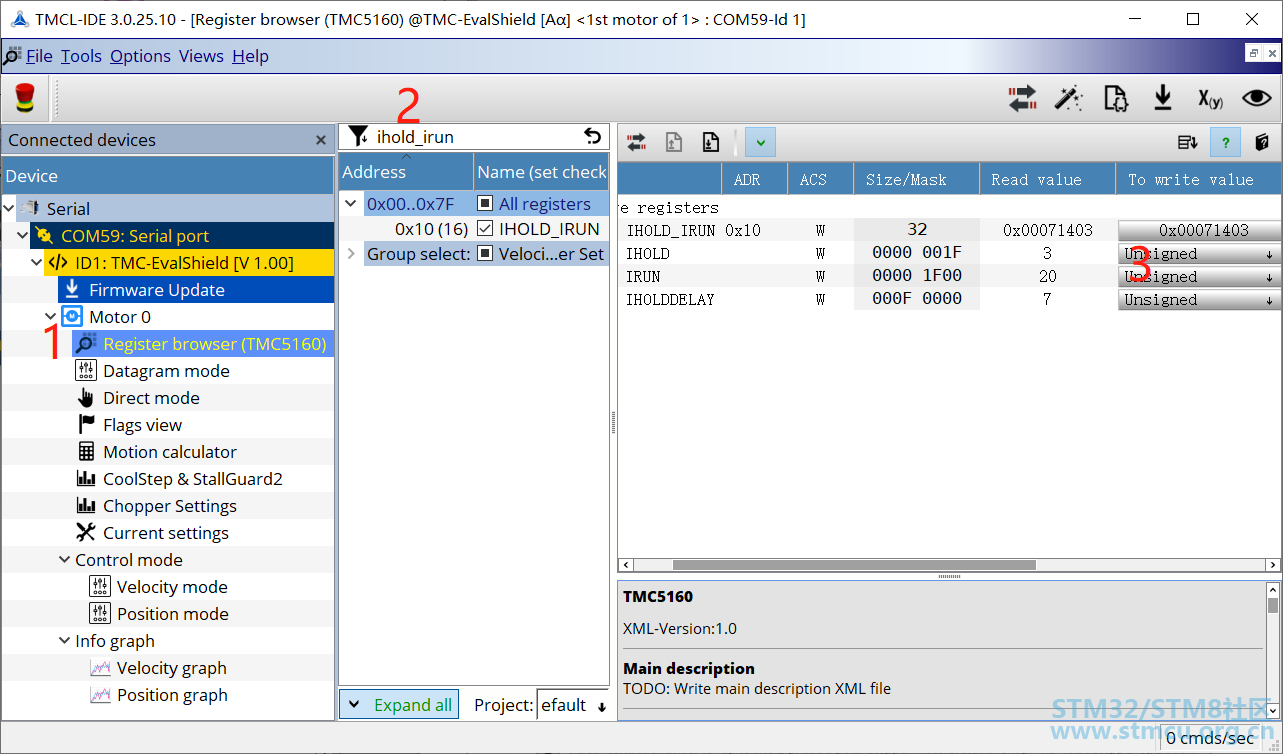Open the Options menu
This screenshot has width=1283, height=754.
point(140,56)
